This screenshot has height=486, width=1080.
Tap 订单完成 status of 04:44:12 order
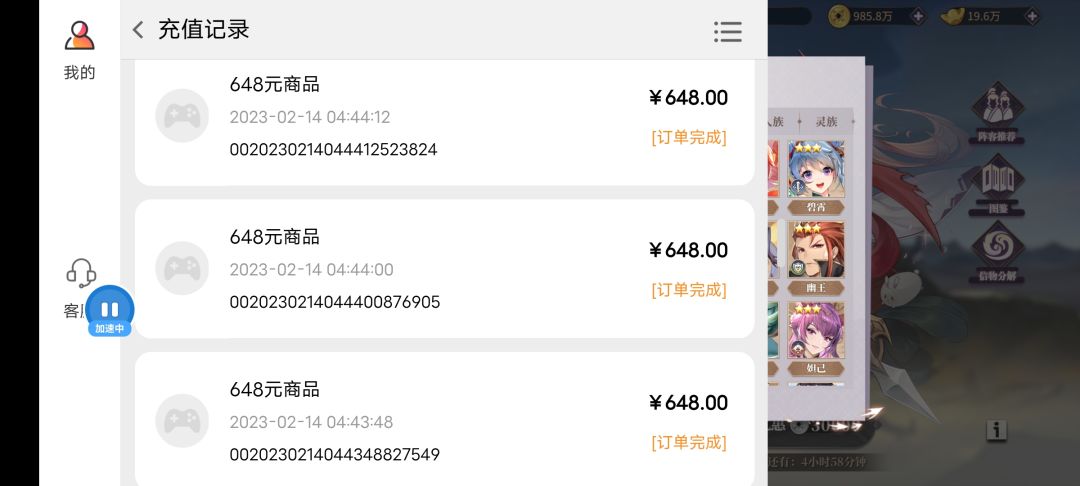[x=689, y=137]
